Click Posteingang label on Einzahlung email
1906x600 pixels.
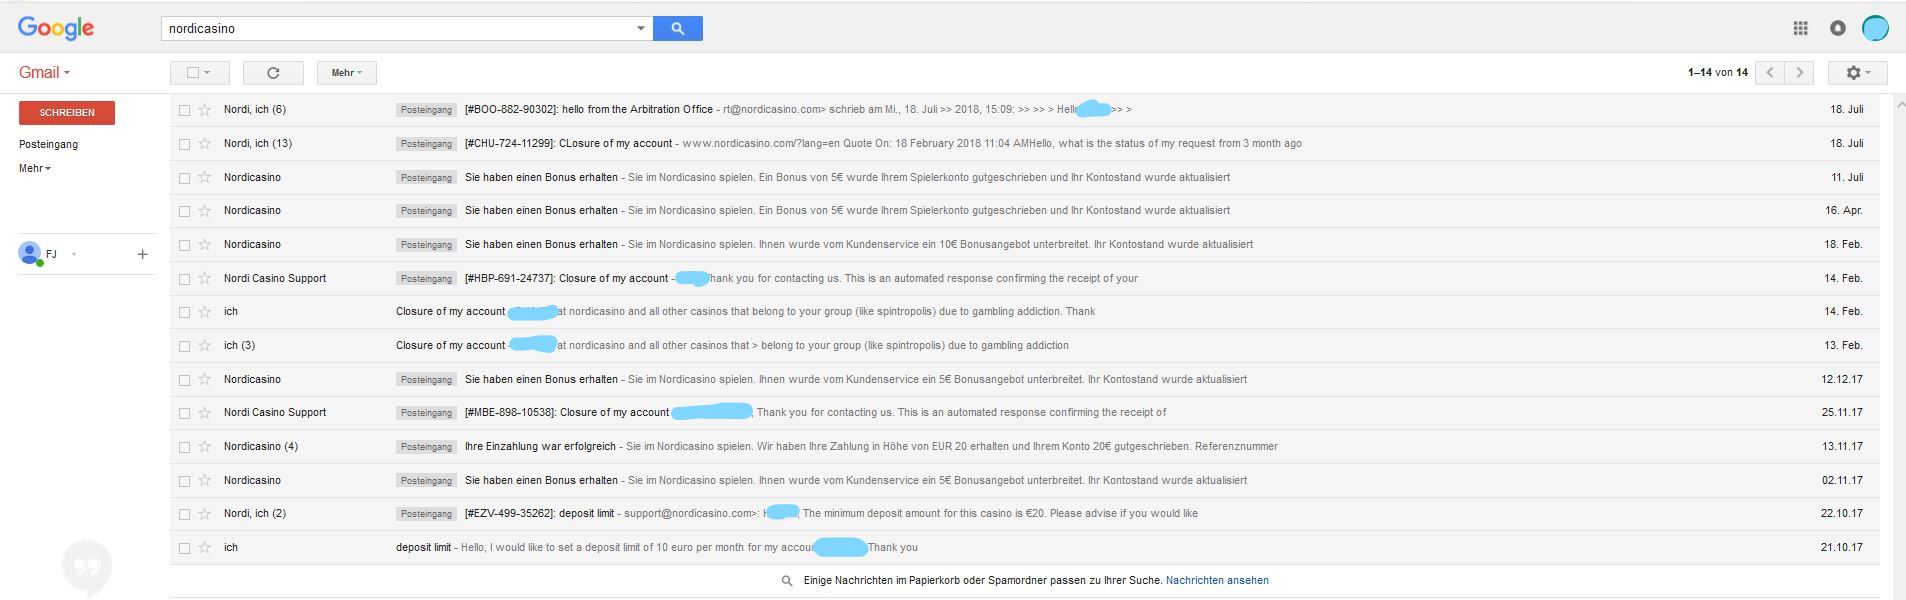427,447
